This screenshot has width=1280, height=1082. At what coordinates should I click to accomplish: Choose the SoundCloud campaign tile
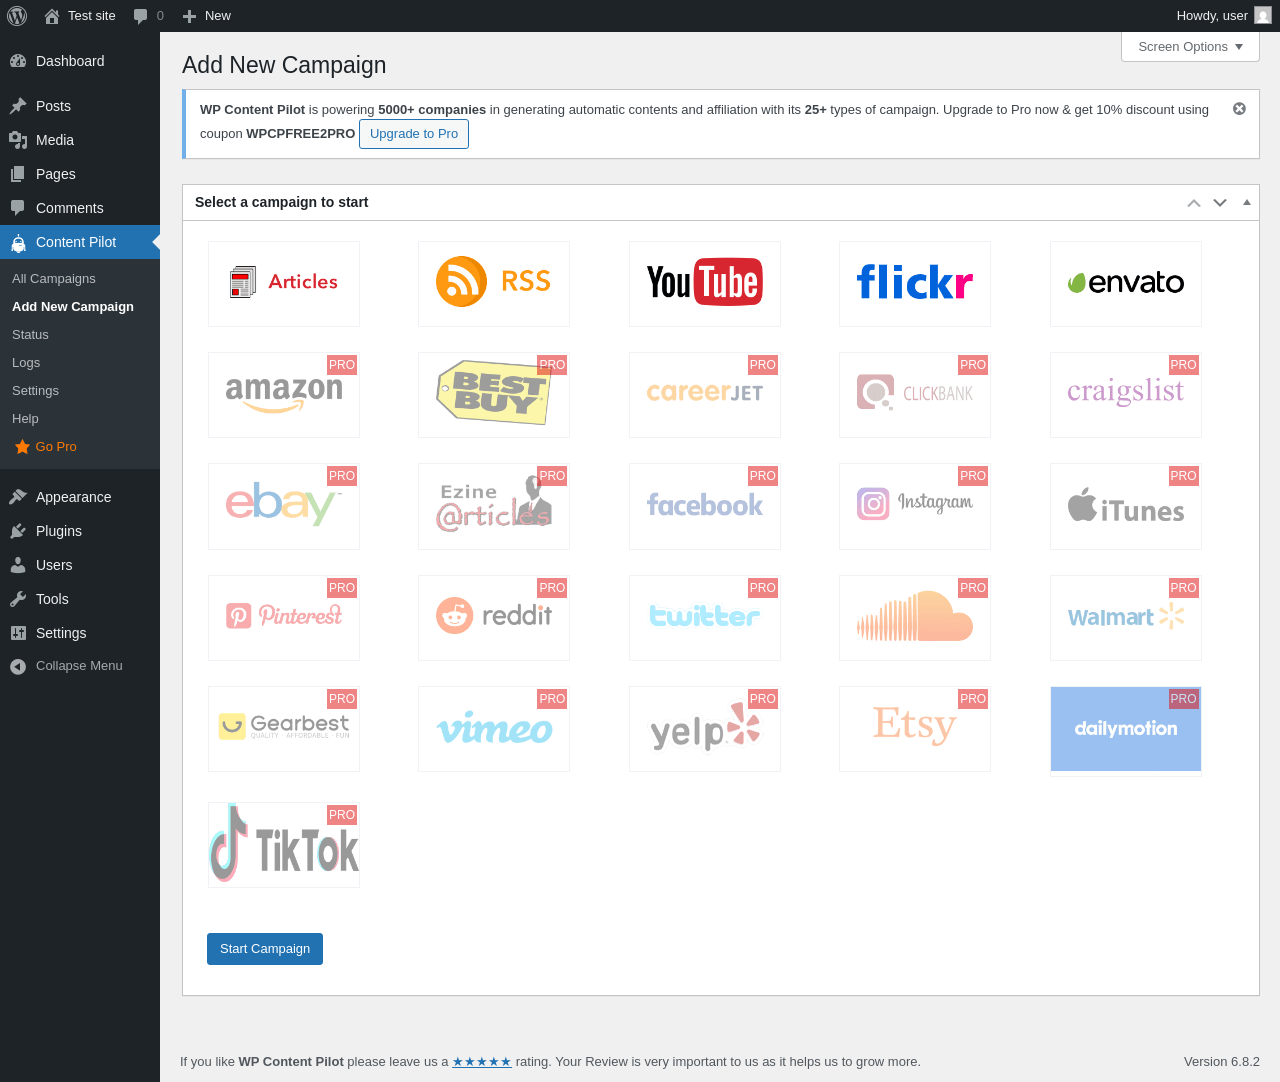(x=915, y=618)
